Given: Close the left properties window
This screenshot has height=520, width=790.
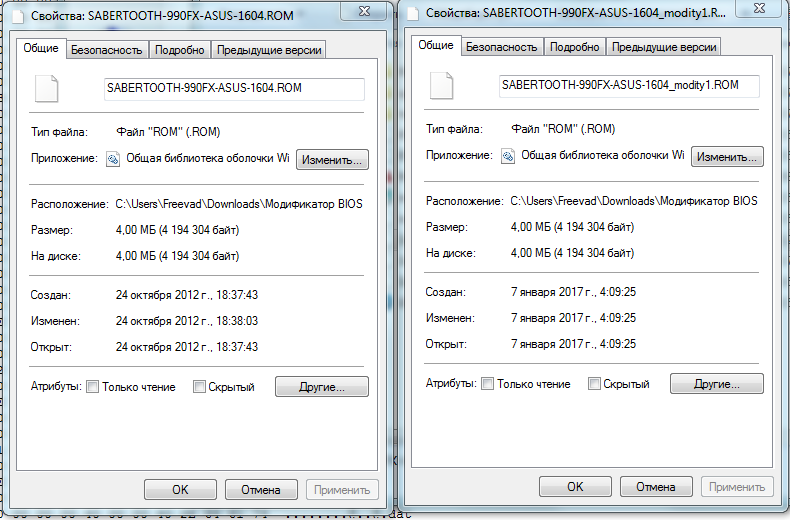Looking at the screenshot, I should [x=365, y=11].
